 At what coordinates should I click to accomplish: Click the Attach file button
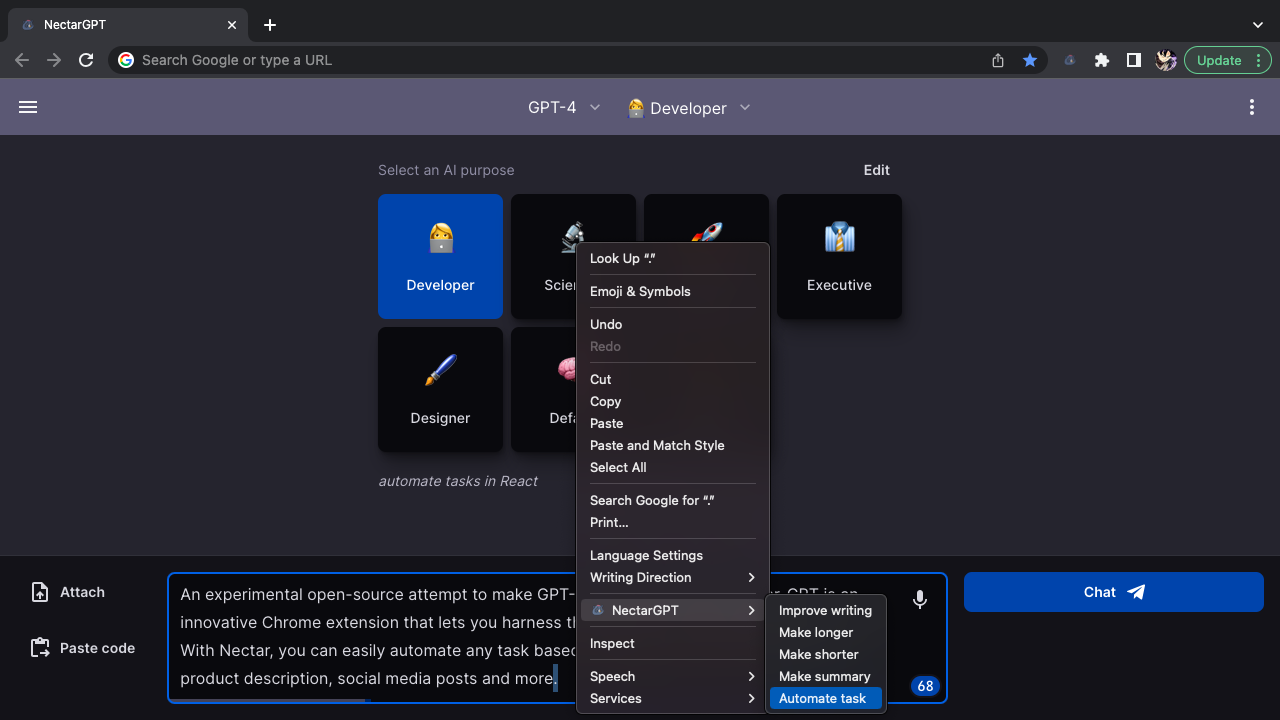pos(68,592)
